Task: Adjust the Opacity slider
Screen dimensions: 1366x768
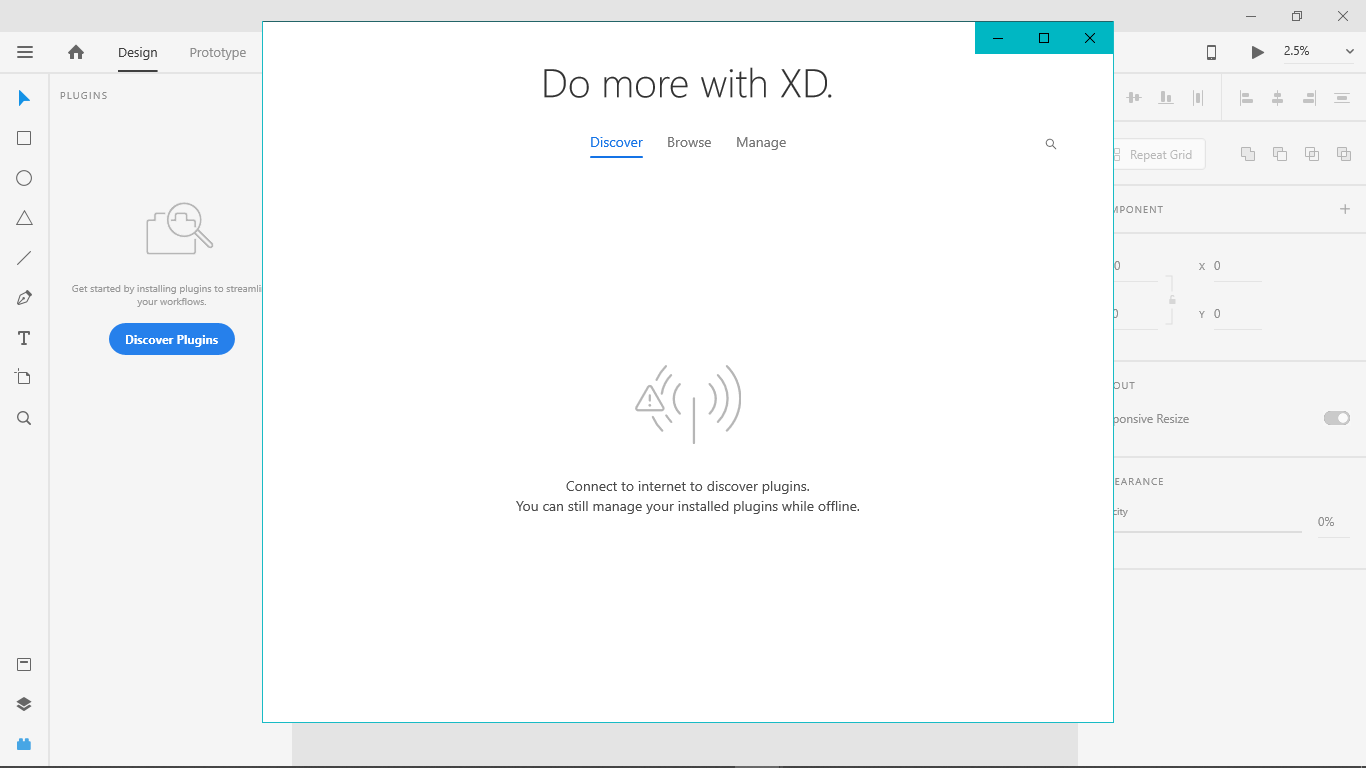Action: pos(1207,531)
